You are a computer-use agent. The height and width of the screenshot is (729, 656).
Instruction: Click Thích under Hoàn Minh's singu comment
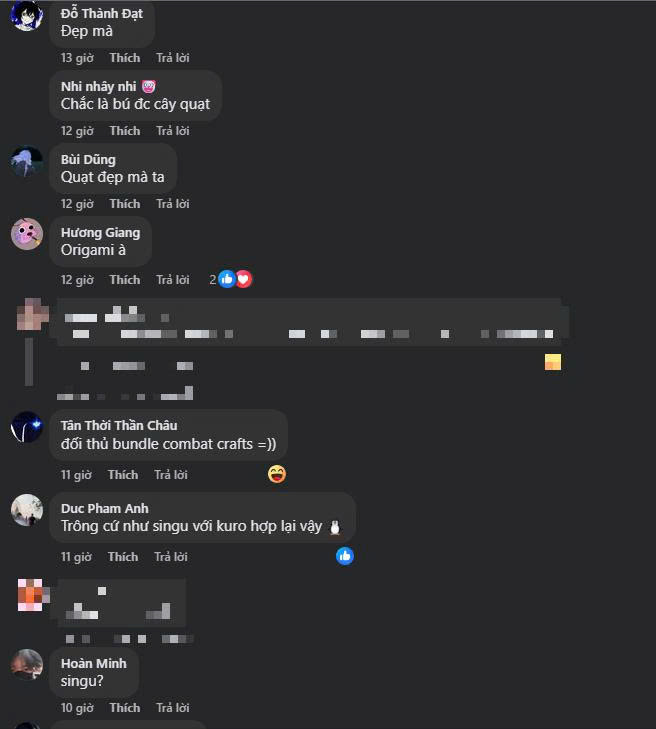click(125, 708)
